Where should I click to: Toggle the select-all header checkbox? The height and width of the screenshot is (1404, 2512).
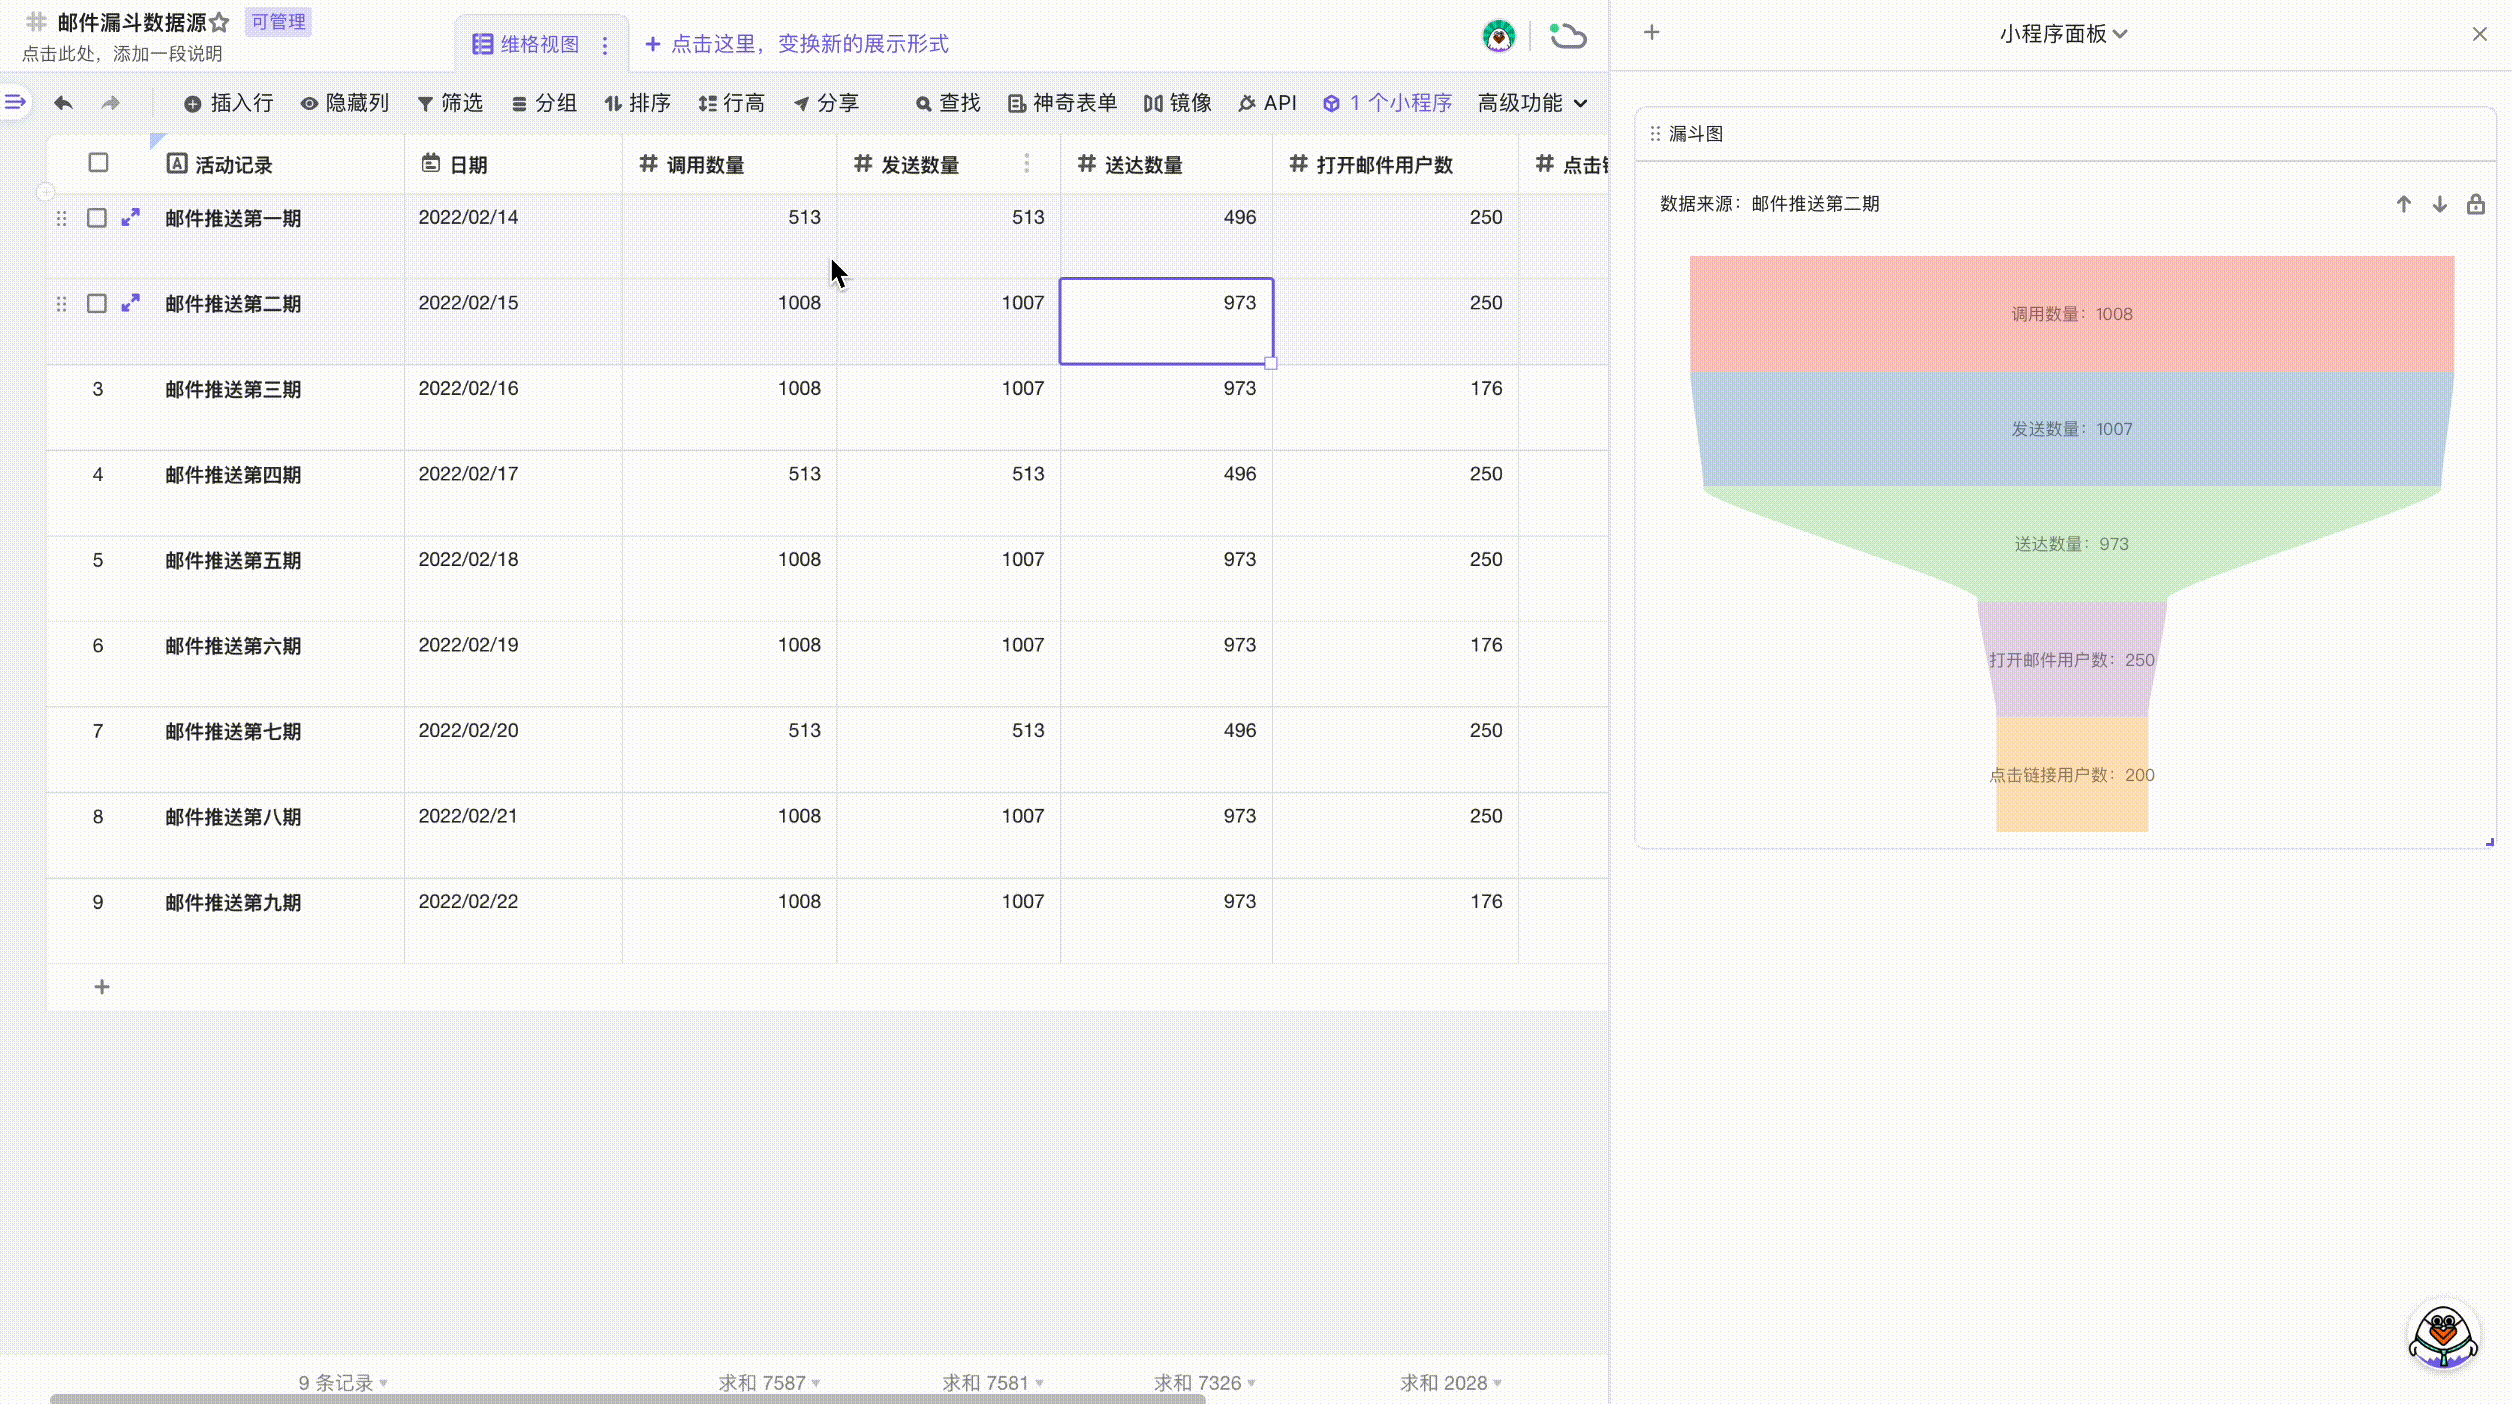tap(98, 163)
